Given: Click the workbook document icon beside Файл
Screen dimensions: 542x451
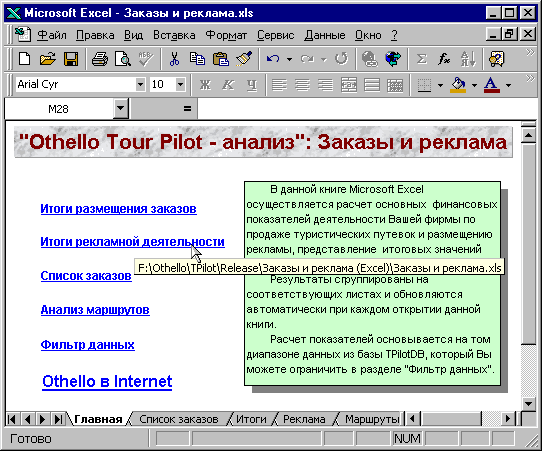Looking at the screenshot, I should [x=23, y=35].
